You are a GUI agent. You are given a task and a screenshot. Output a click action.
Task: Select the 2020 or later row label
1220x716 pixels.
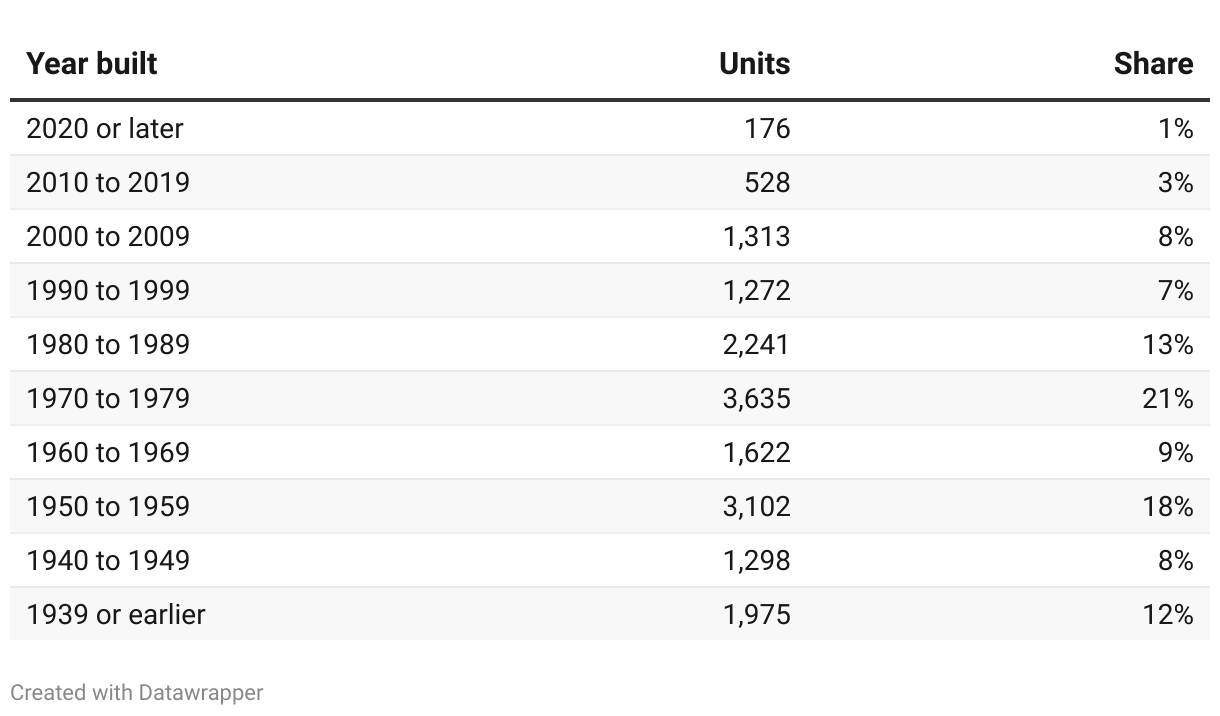click(105, 129)
